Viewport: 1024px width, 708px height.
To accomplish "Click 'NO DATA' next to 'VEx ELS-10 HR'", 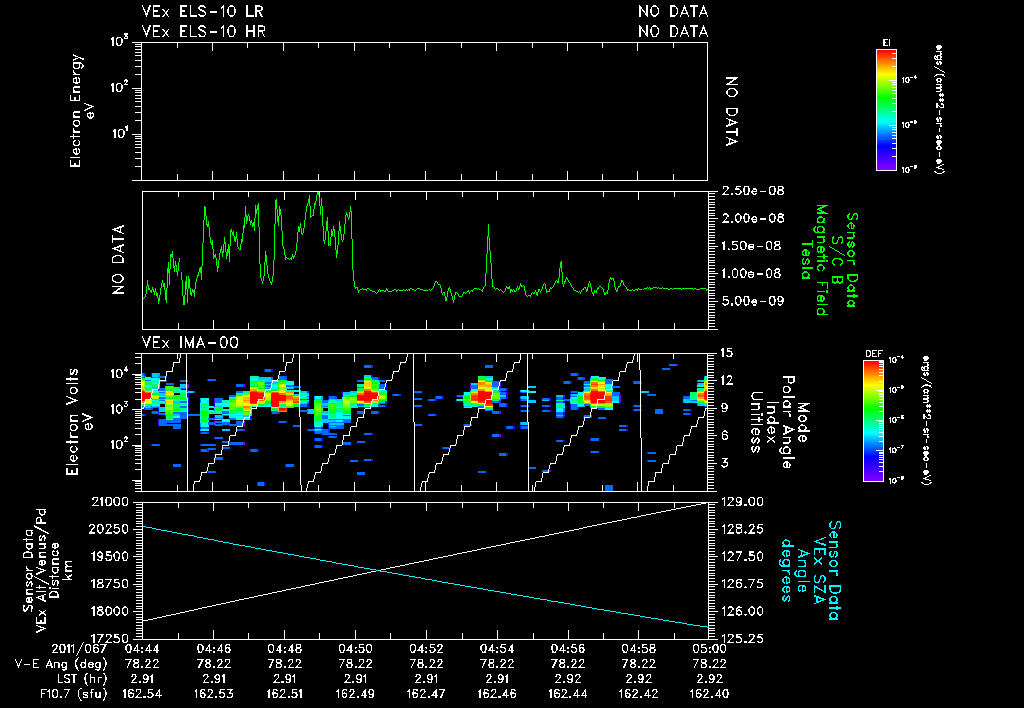I will tap(673, 31).
